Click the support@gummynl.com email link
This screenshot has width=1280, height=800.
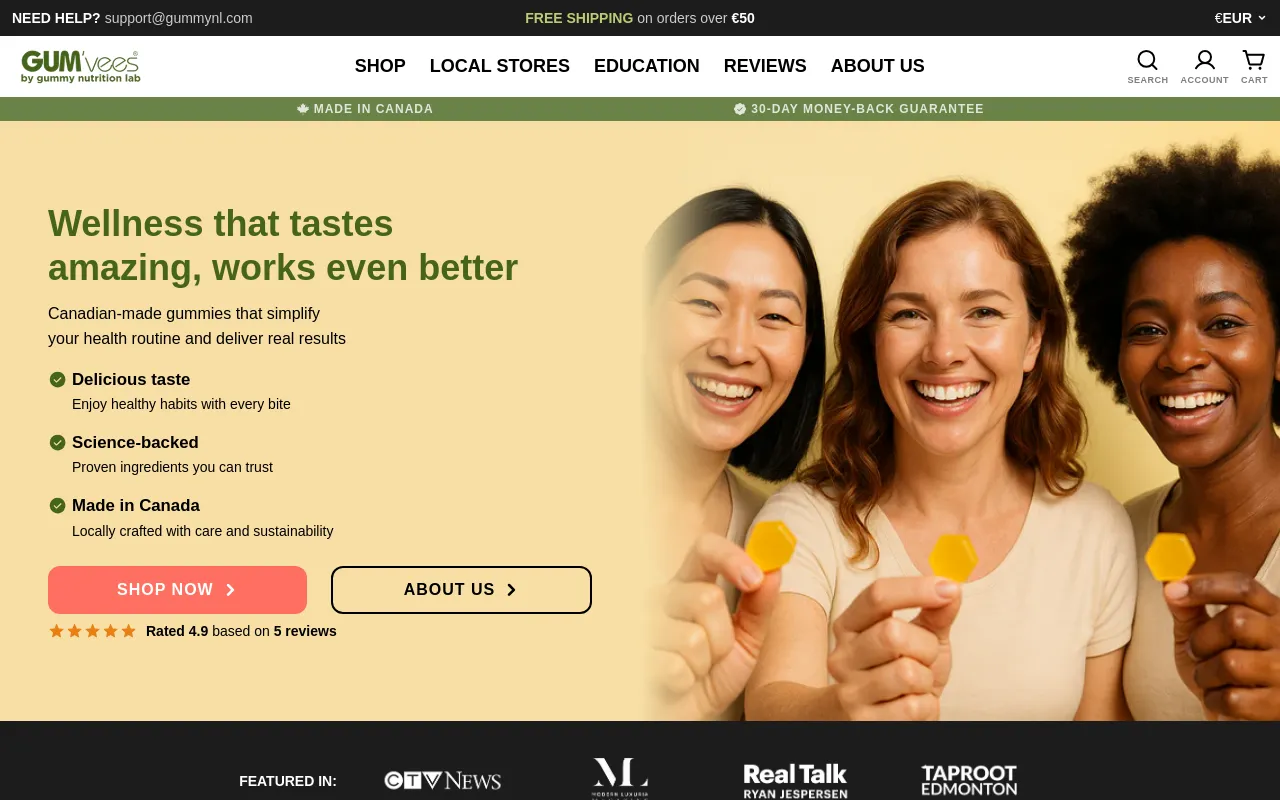tap(179, 18)
